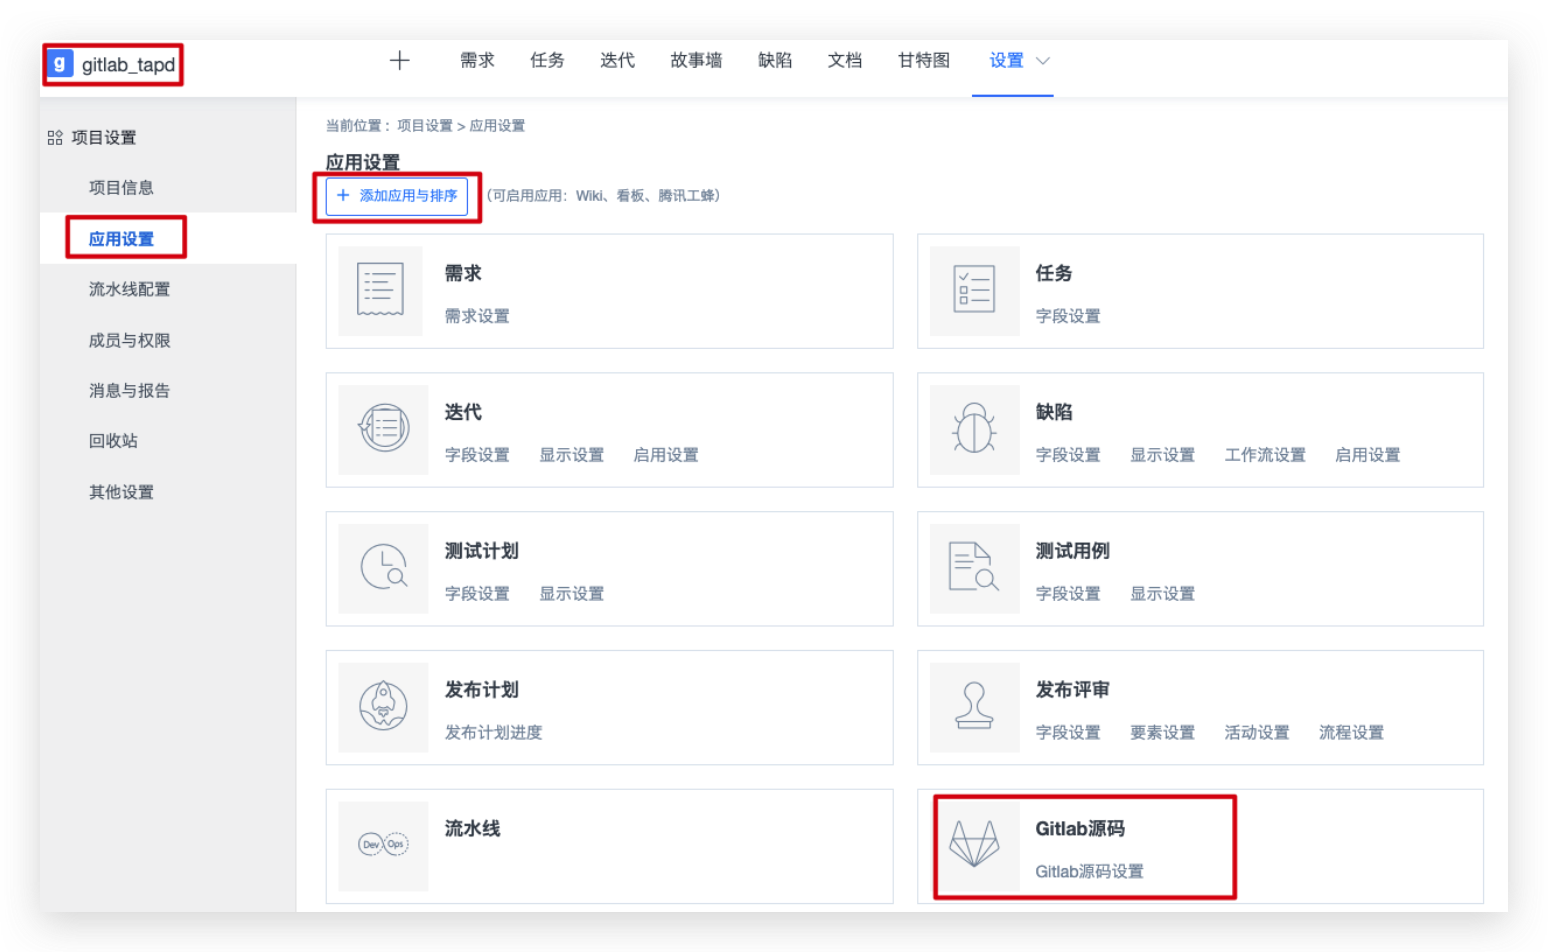Click the 缺陷 bug card icon

click(x=974, y=429)
